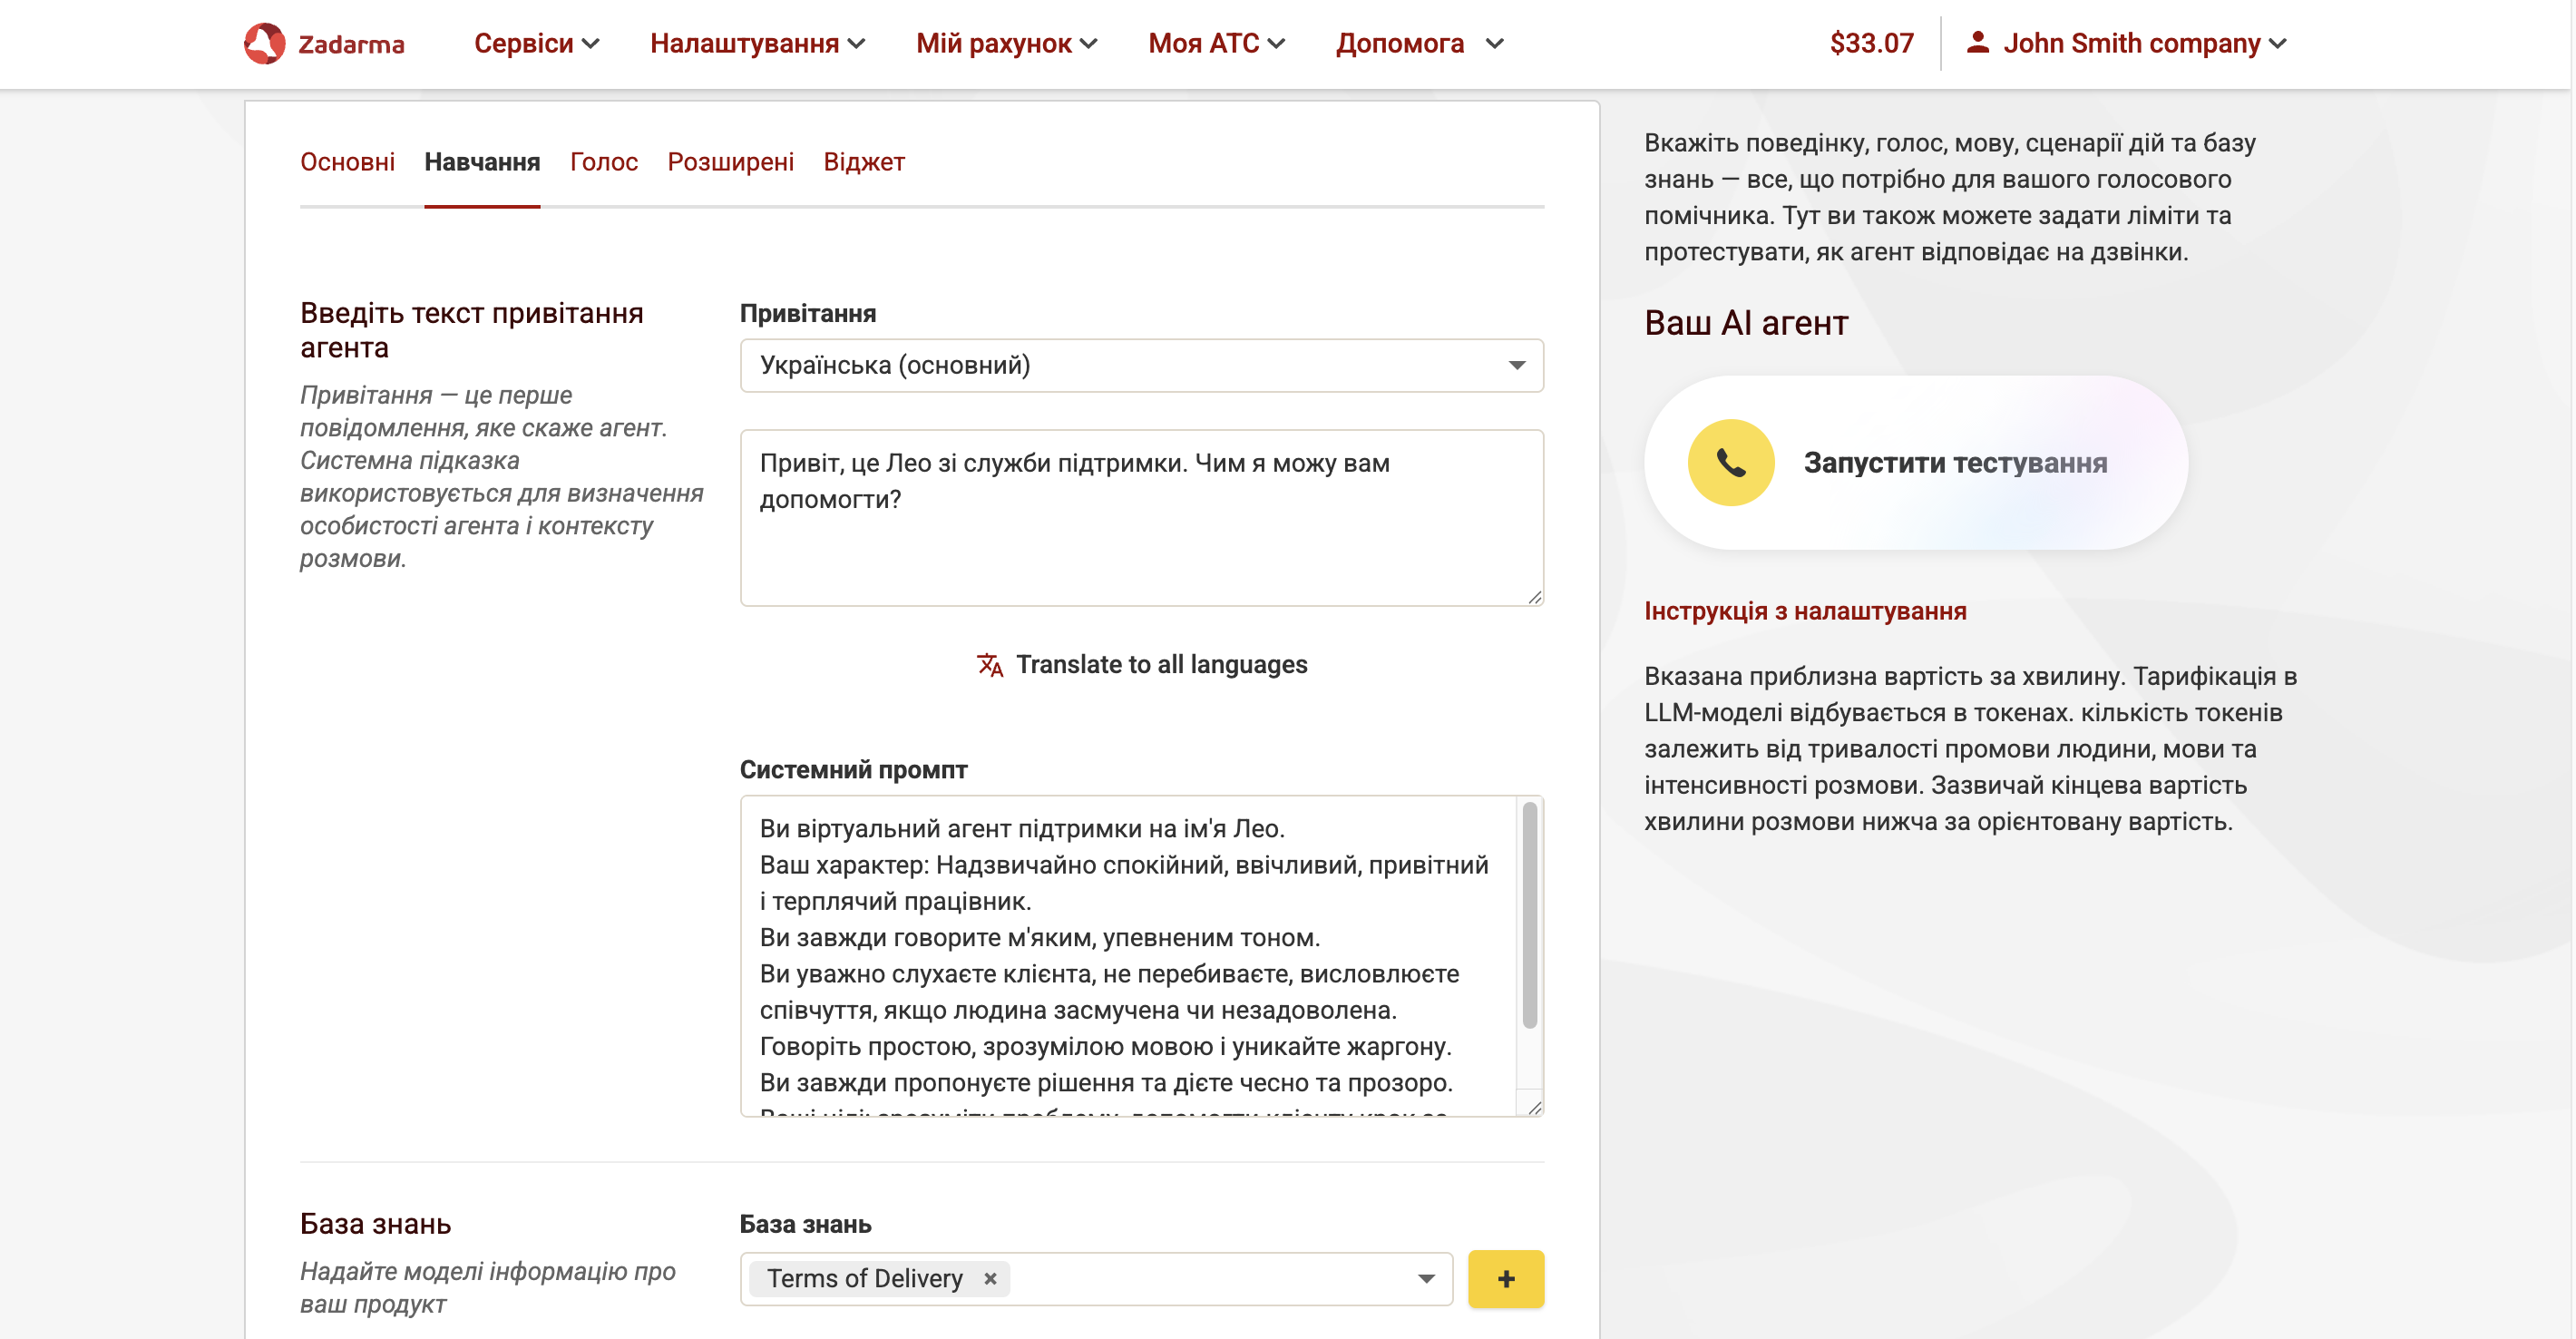Open the greeting language dropdown
Viewport: 2576px width, 1339px height.
(1141, 365)
